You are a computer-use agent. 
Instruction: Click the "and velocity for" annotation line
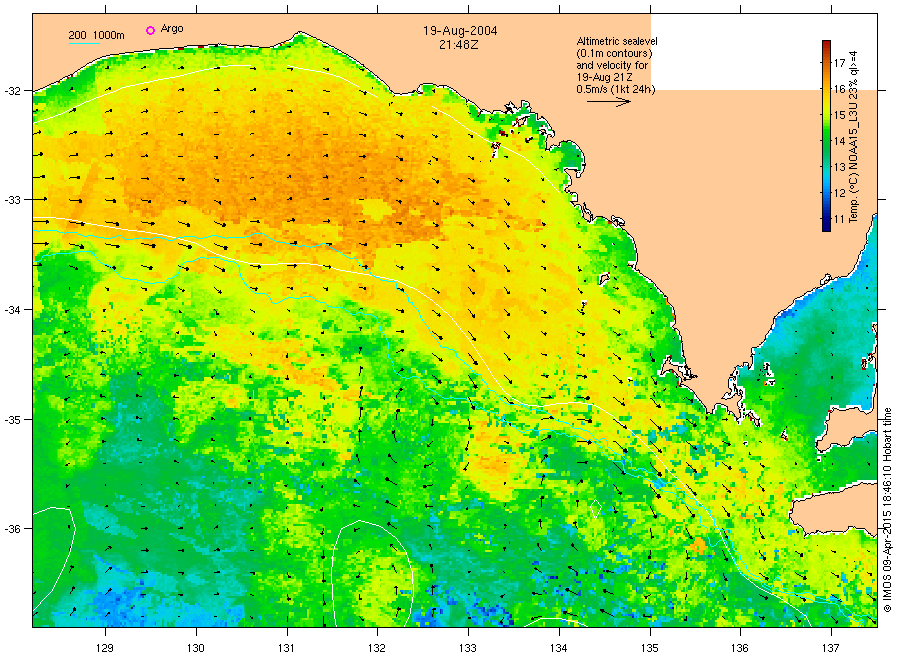point(612,65)
